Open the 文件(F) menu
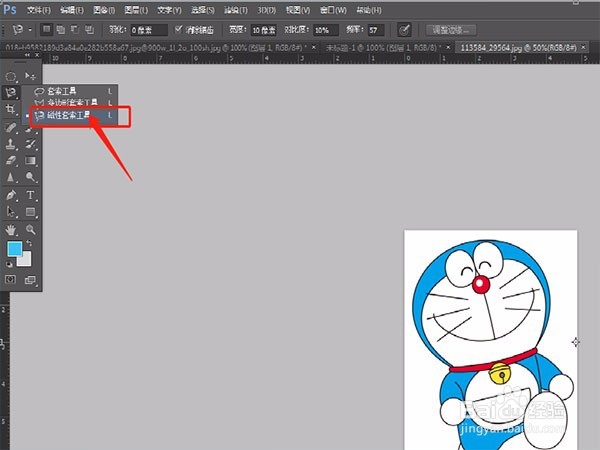The height and width of the screenshot is (450, 600). pyautogui.click(x=39, y=10)
